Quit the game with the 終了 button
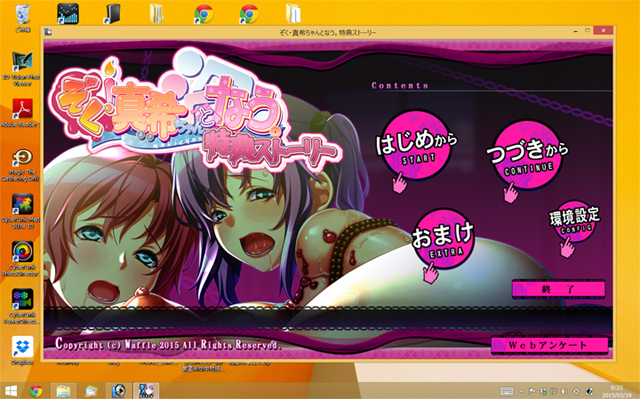Image resolution: width=640 pixels, height=399 pixels. click(x=558, y=289)
